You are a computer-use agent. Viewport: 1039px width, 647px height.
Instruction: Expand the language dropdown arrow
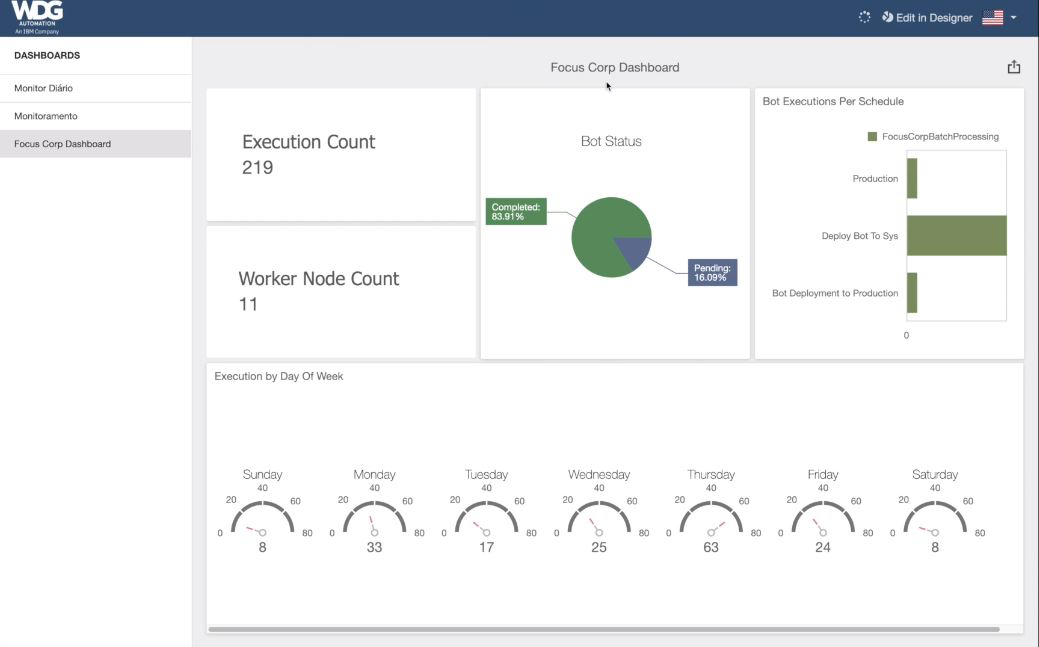(1013, 18)
